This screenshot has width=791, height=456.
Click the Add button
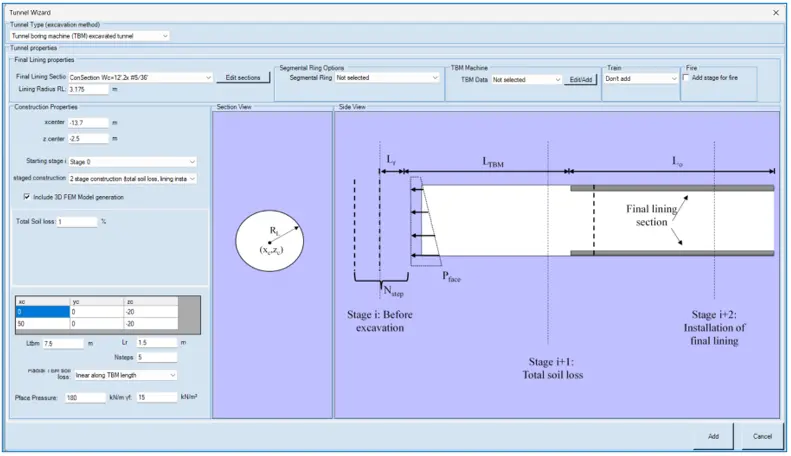(713, 436)
